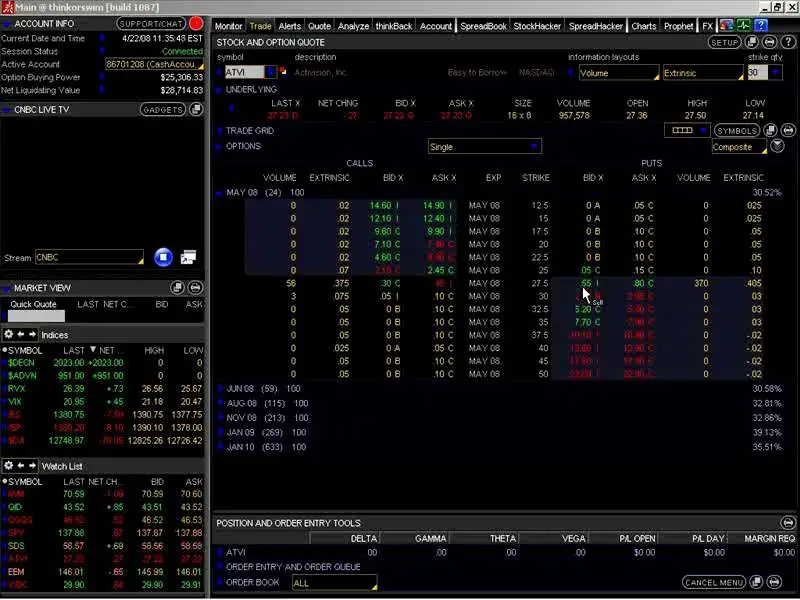This screenshot has width=800, height=600.
Task: Detach the CNBC Live TV gadget window
Action: tap(196, 110)
